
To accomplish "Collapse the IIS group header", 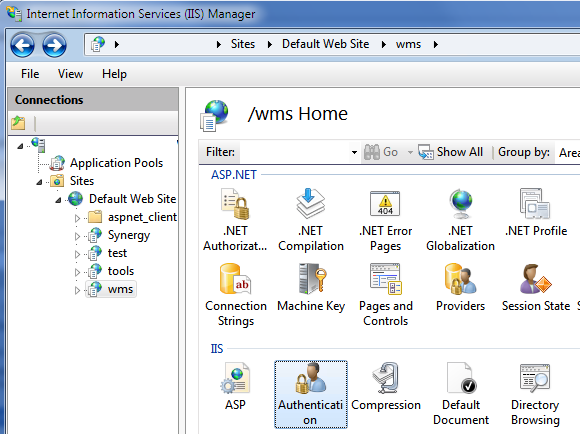I will click(x=217, y=349).
